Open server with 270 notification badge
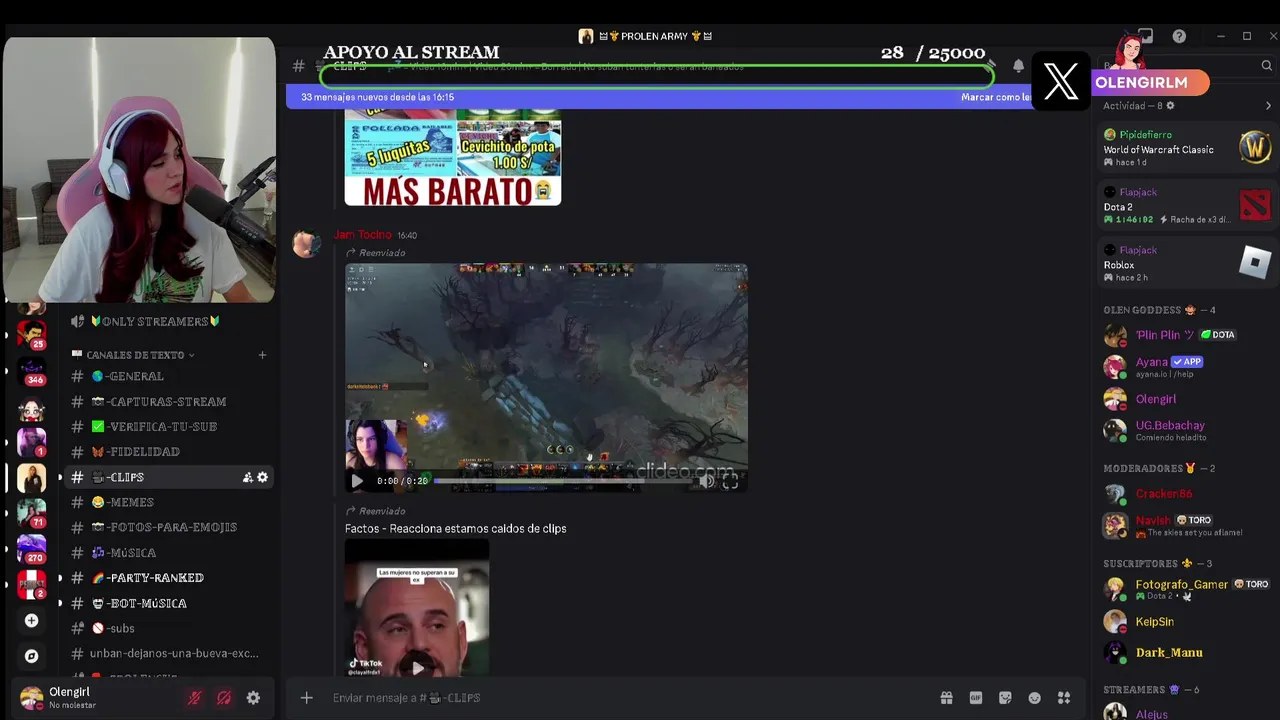 (31, 548)
